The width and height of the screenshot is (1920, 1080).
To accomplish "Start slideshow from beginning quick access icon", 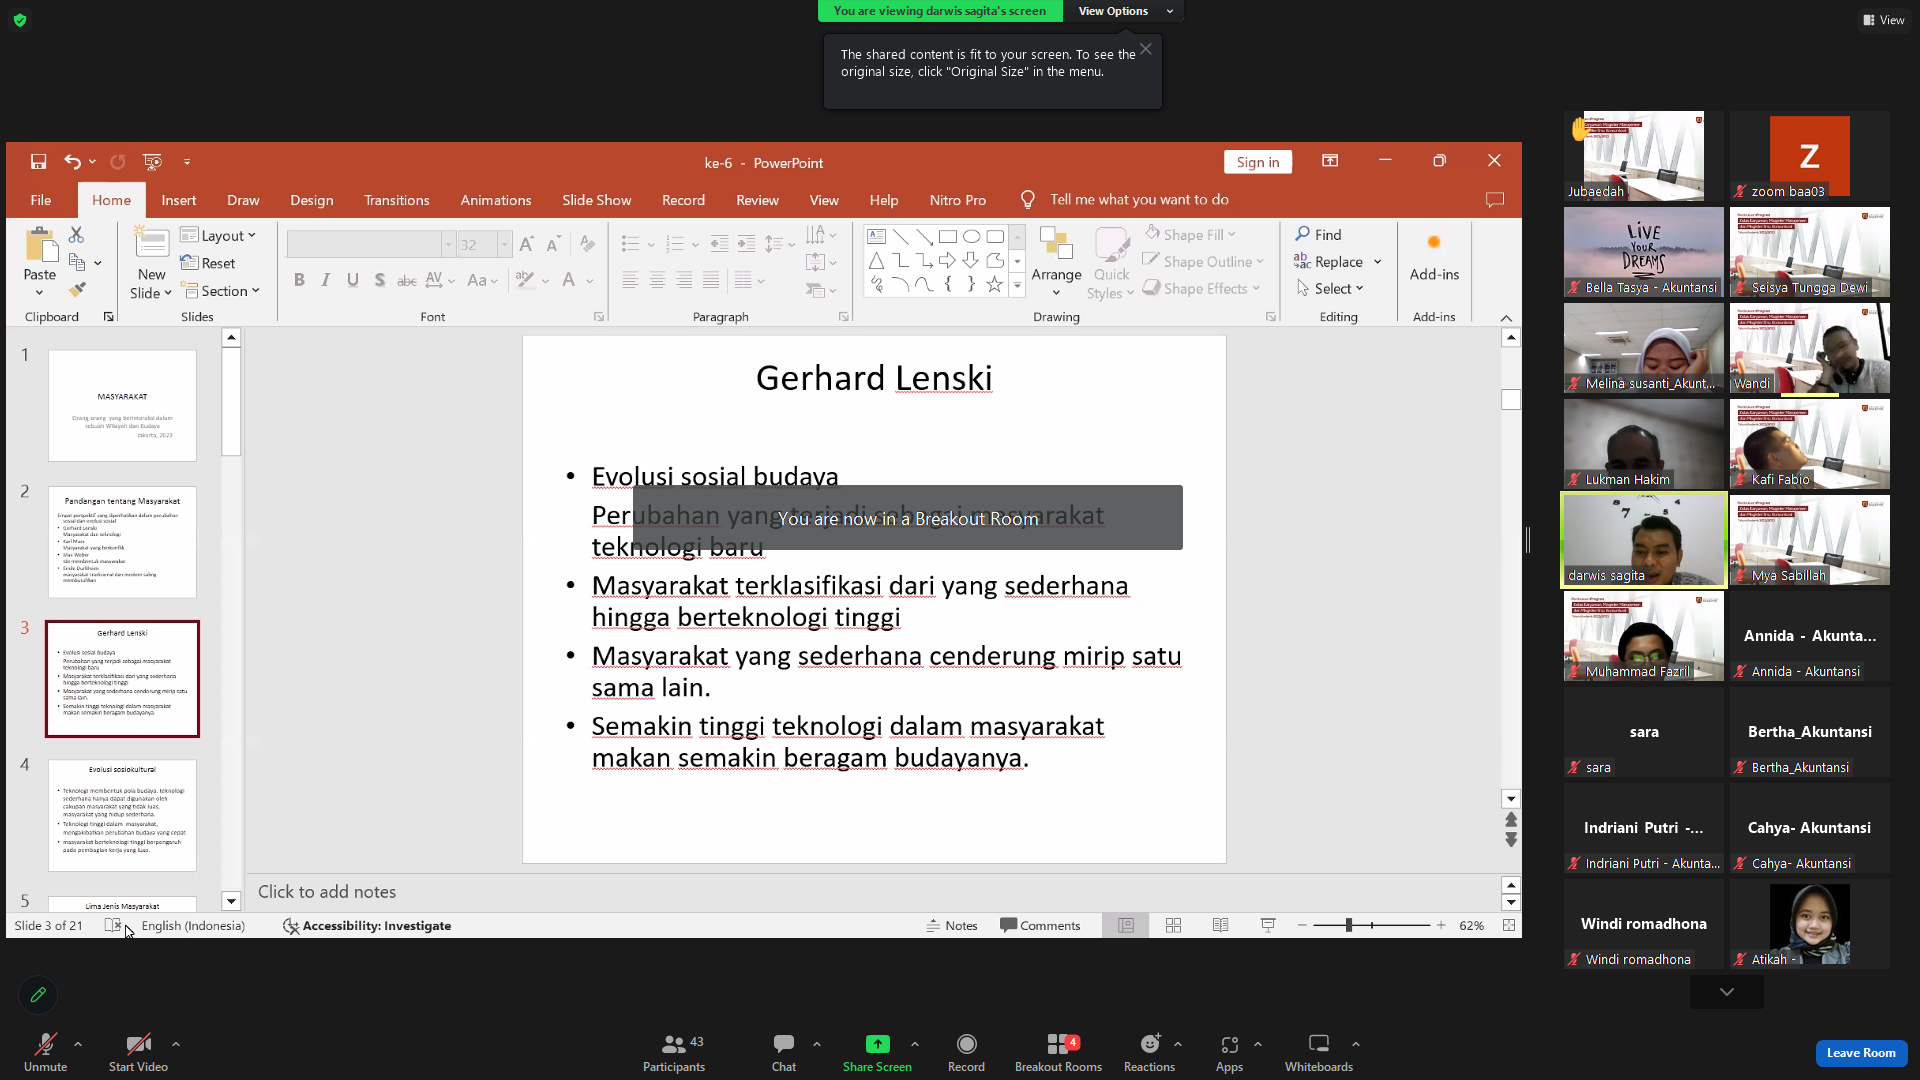I will point(152,162).
